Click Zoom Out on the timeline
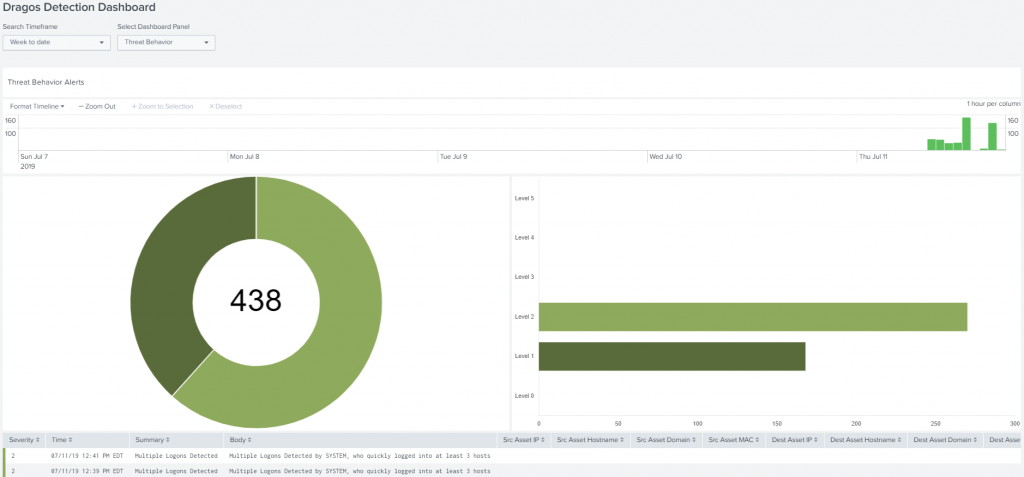Viewport: 1024px width, 477px height. click(x=97, y=107)
